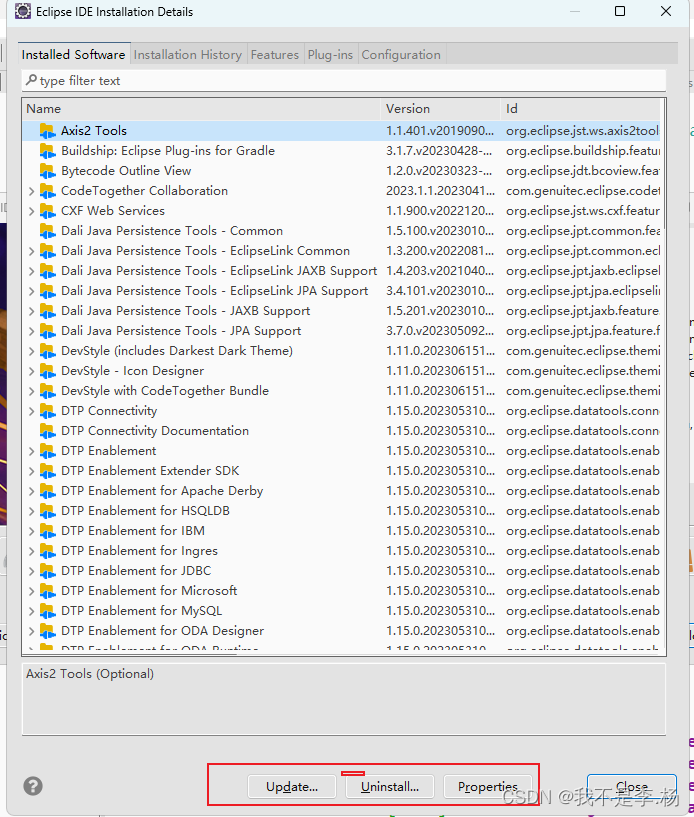Expand DevStyle - Icon Designer node
The image size is (694, 817).
pos(31,371)
